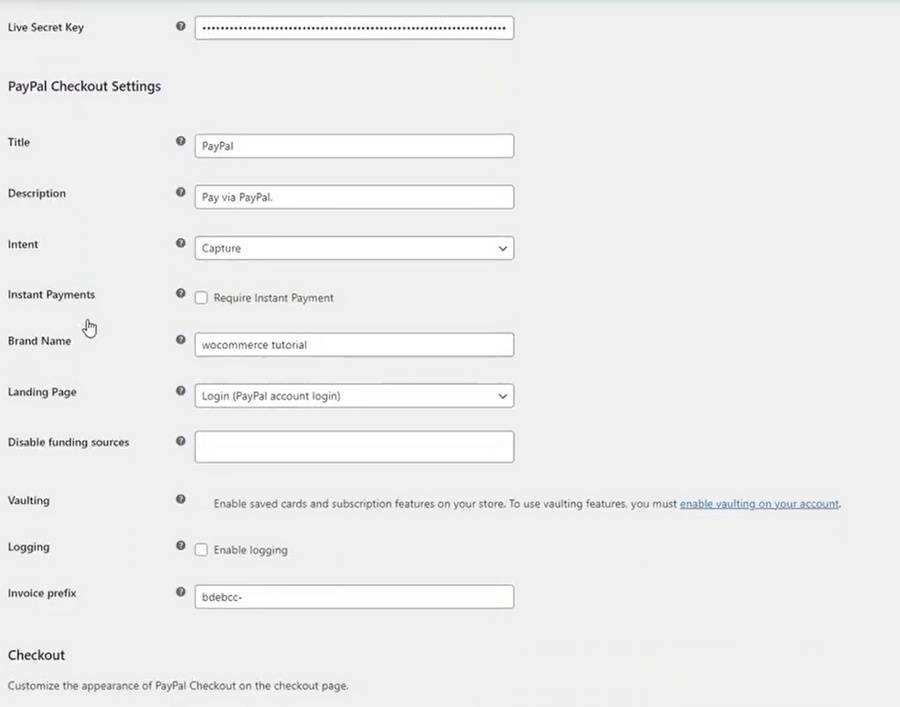Click the Vaulting help icon

pos(181,499)
